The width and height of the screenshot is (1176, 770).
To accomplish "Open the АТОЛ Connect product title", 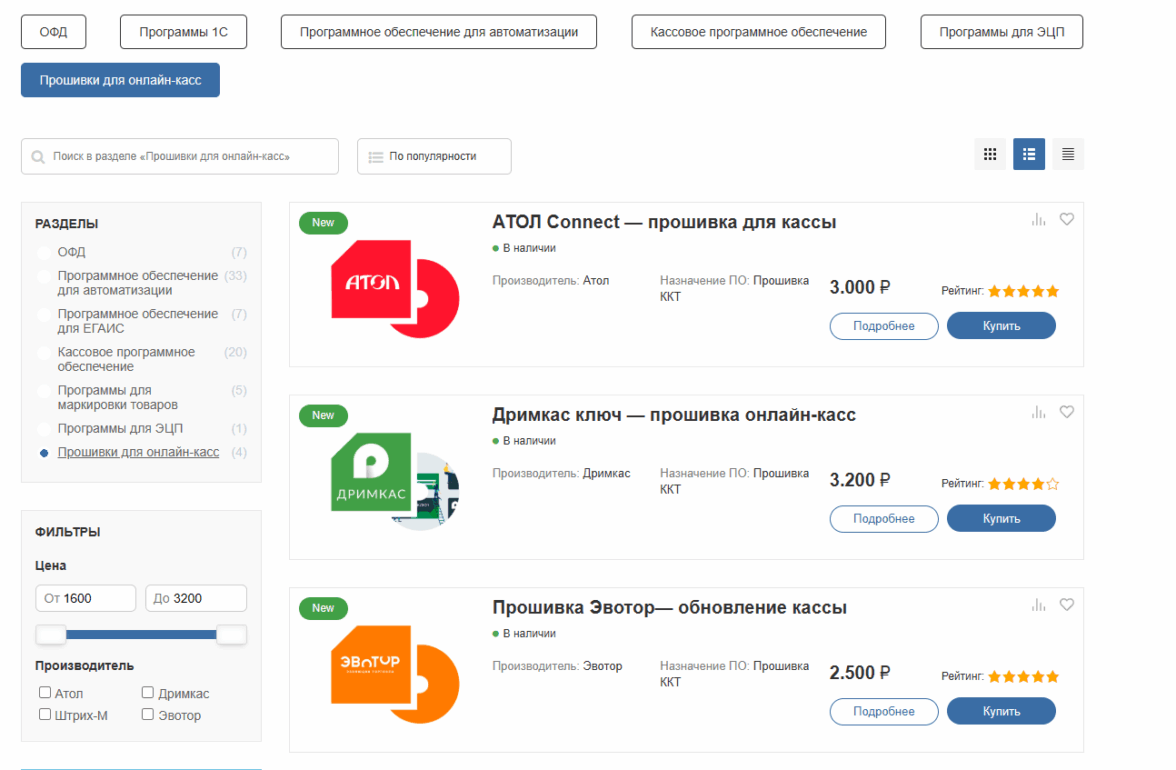I will 664,222.
